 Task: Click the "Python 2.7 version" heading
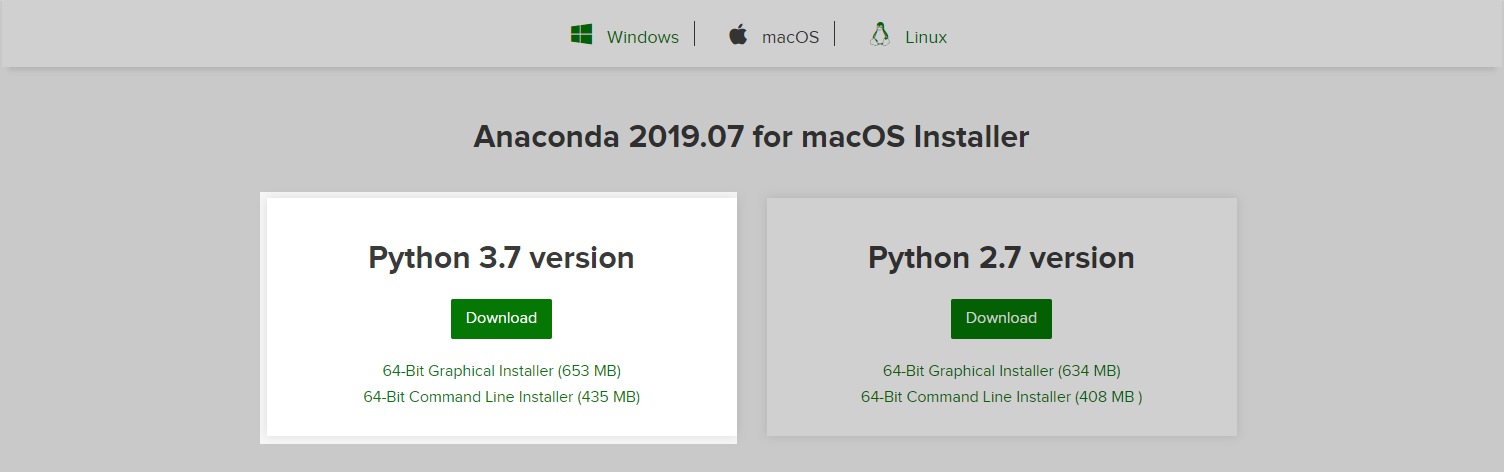(1001, 258)
